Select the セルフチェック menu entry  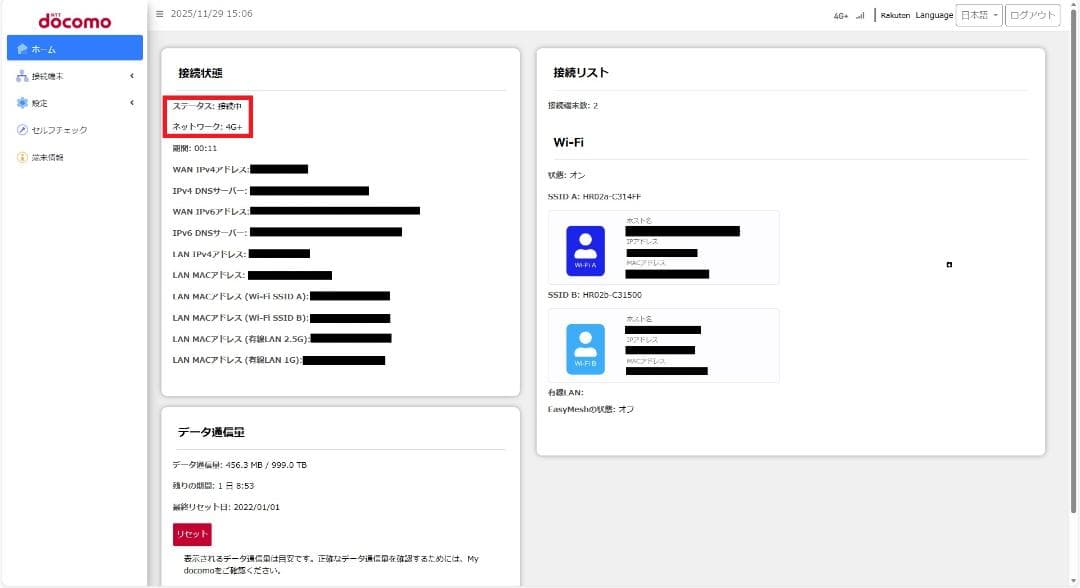(x=60, y=129)
